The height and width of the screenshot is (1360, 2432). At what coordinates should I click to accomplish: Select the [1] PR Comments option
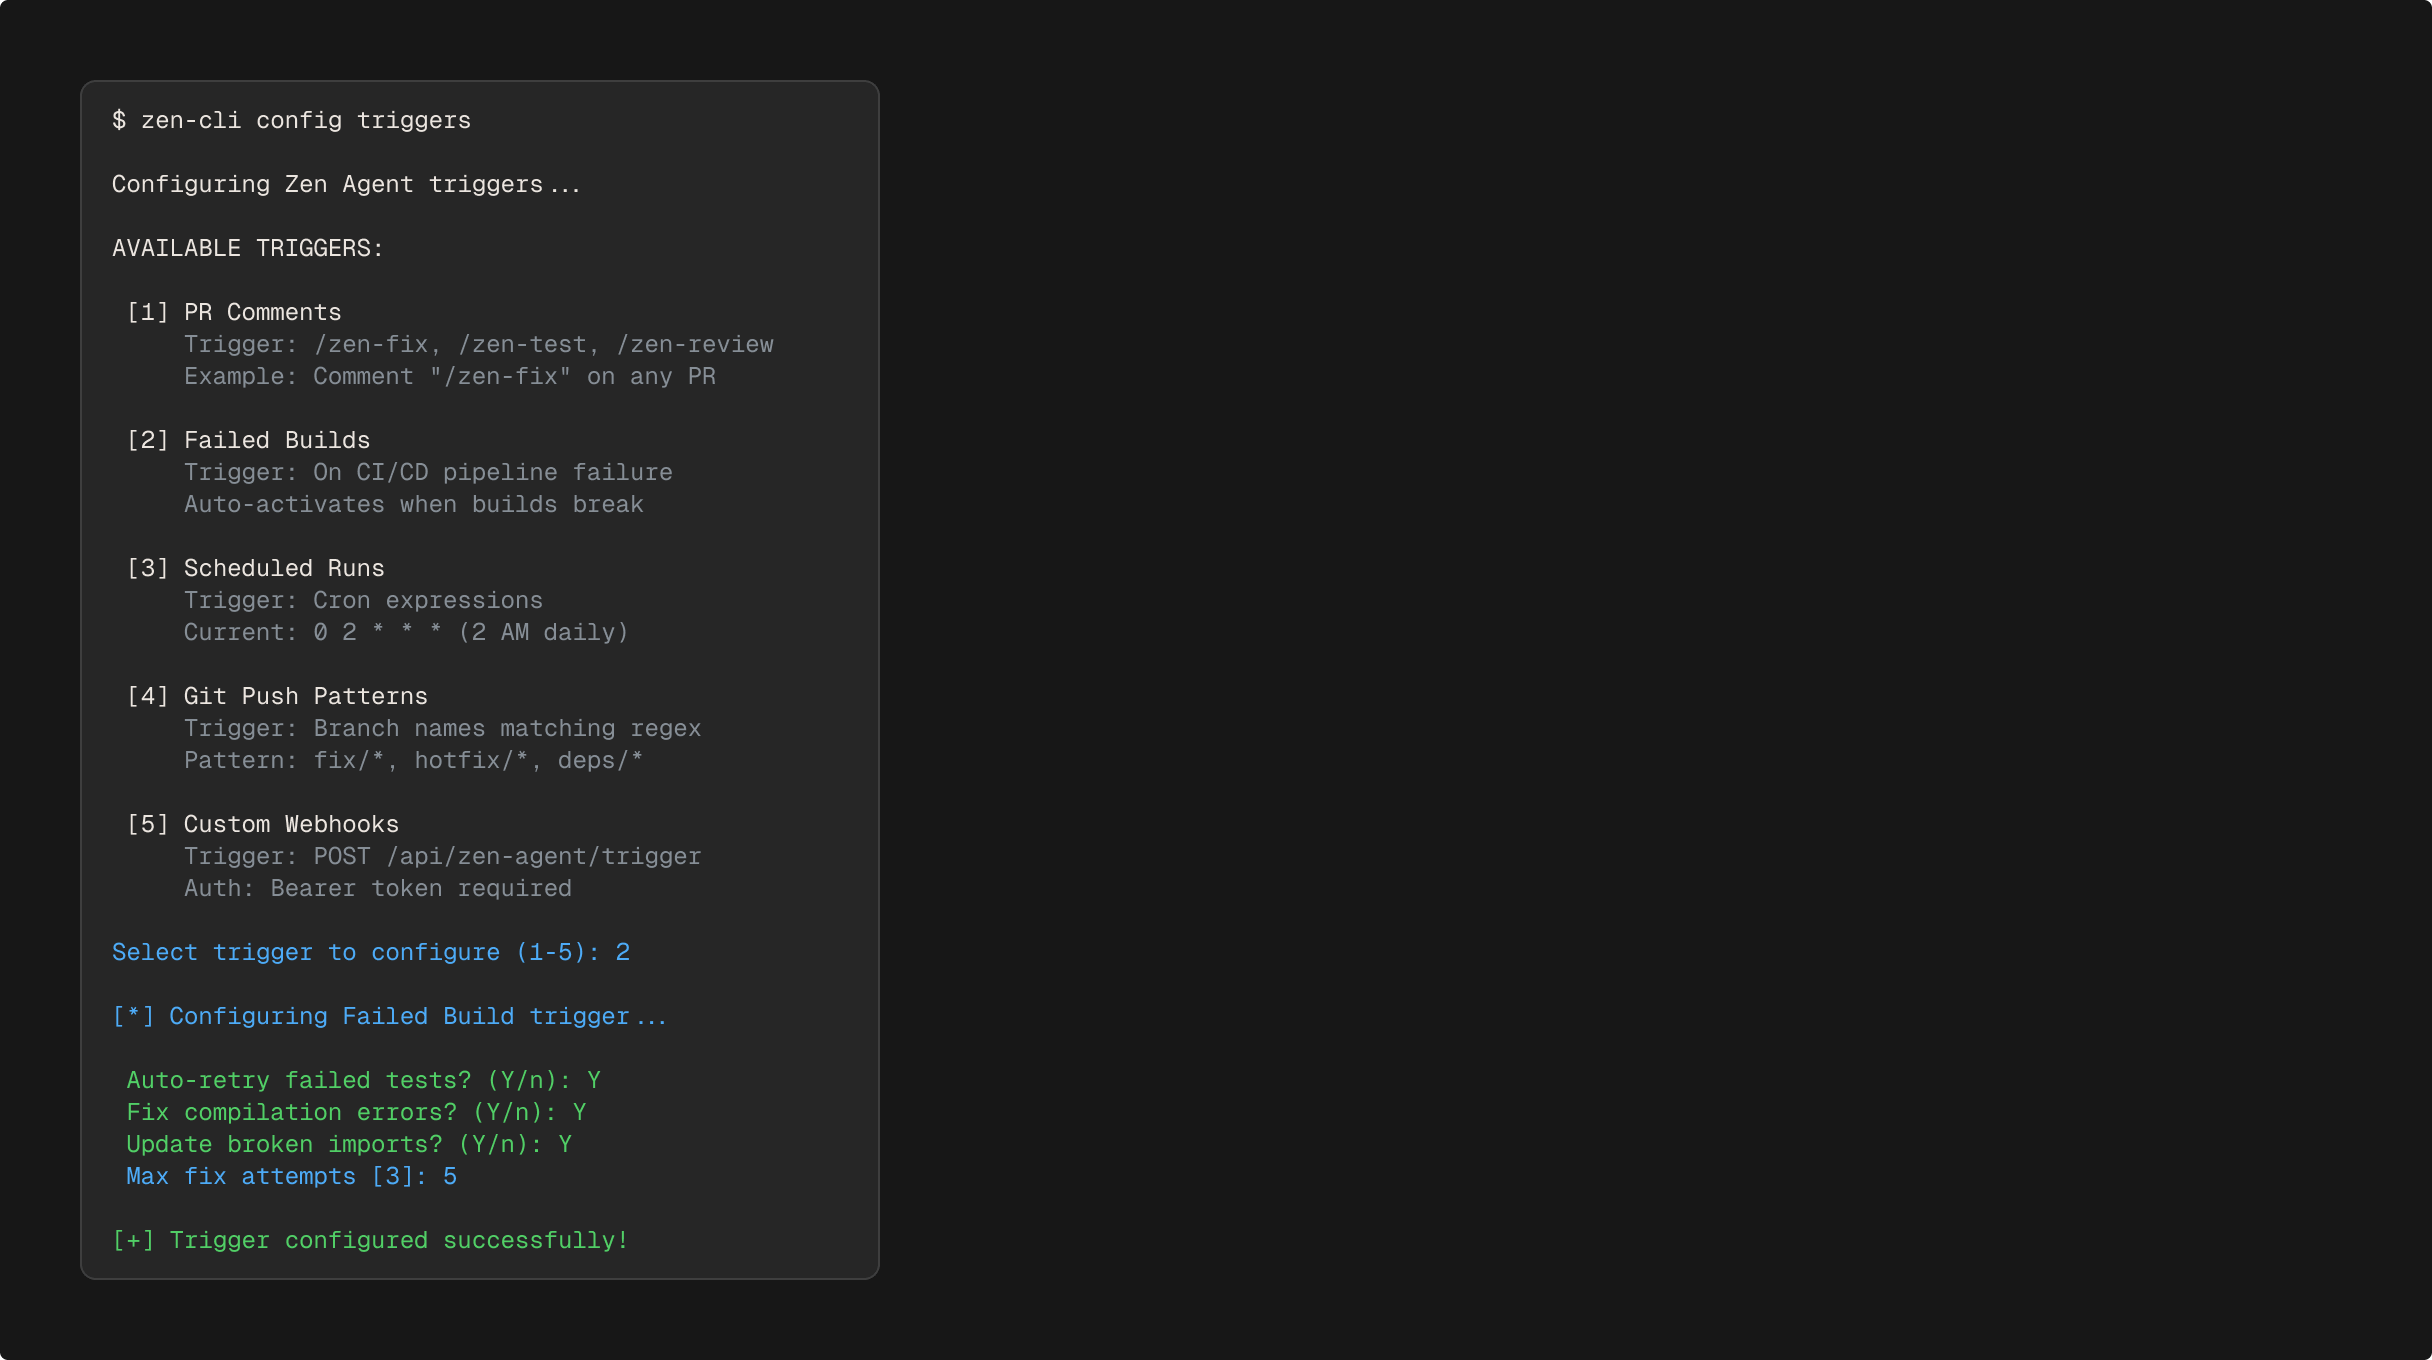234,312
